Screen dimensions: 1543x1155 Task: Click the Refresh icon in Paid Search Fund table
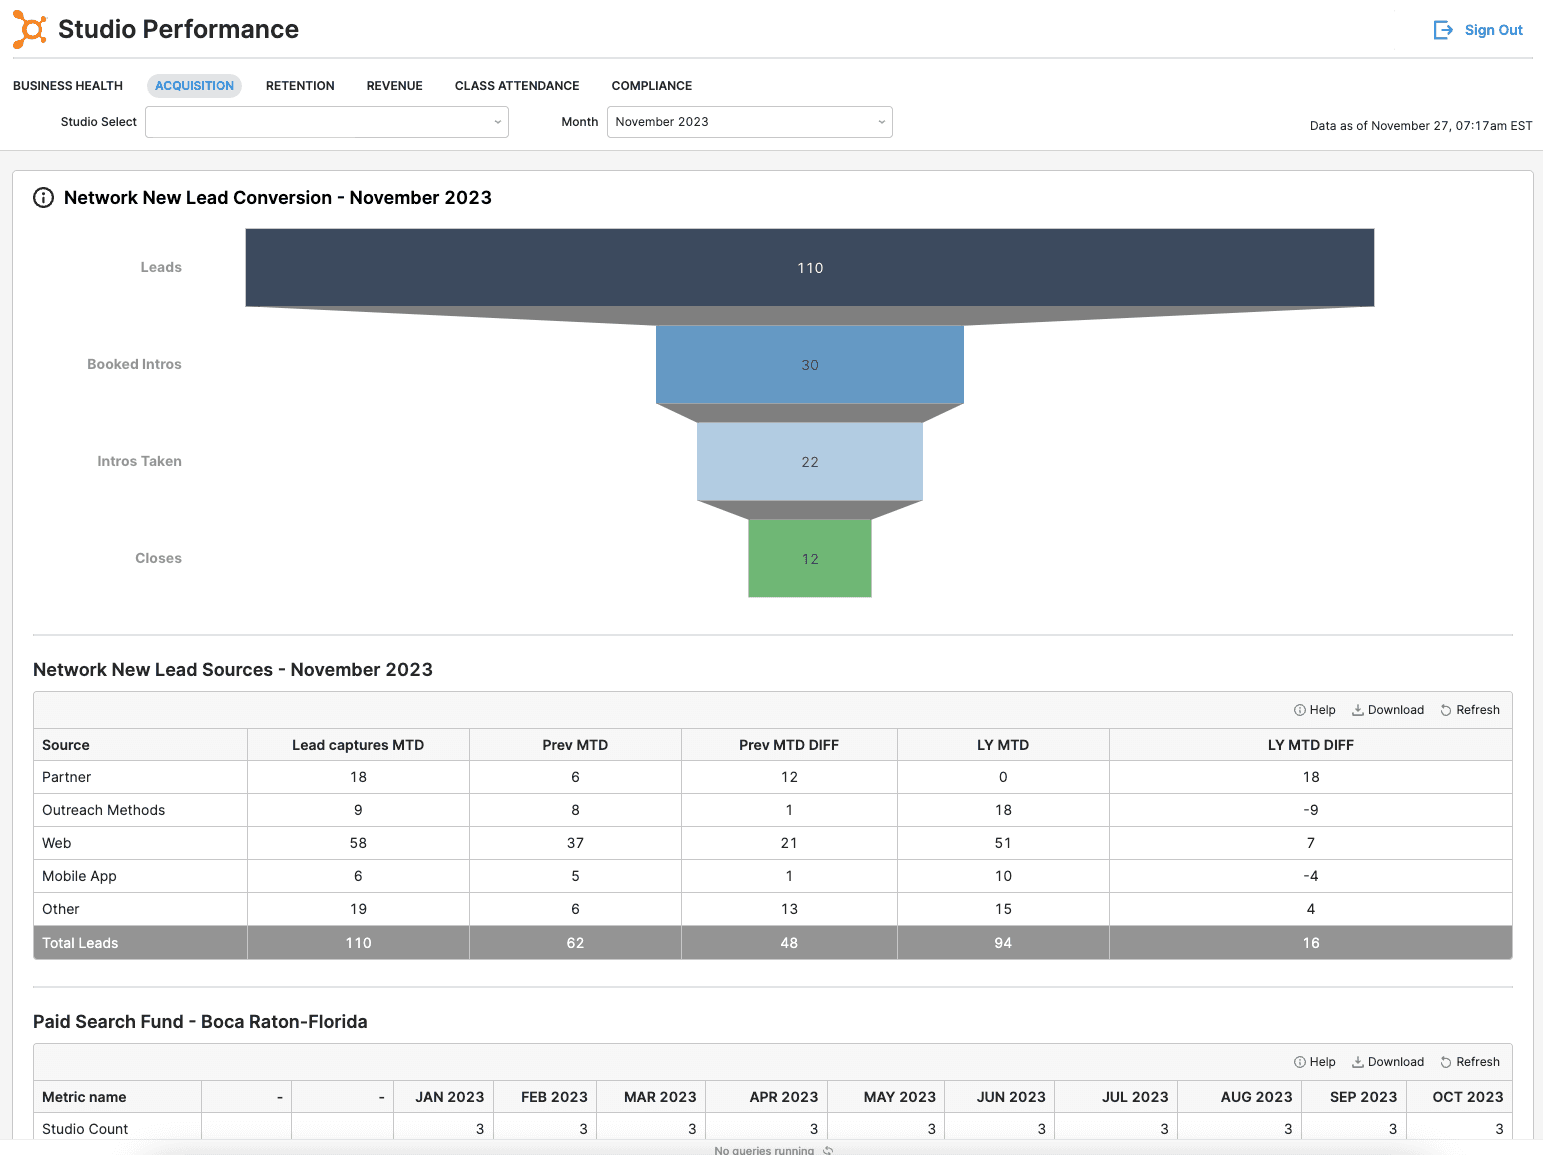(1446, 1062)
